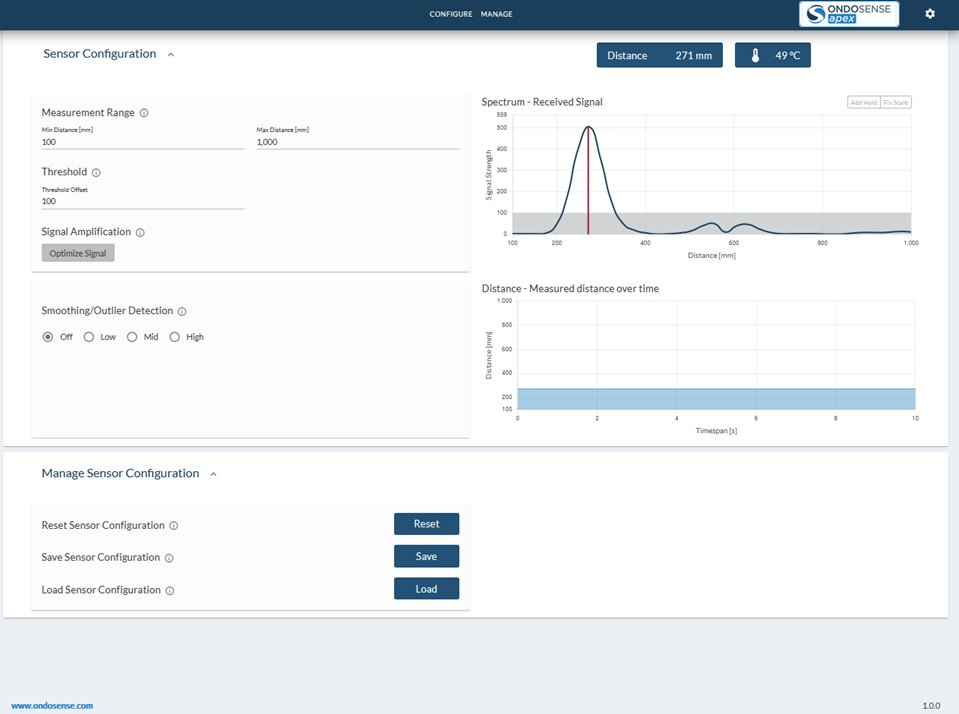Viewport: 959px width, 714px height.
Task: Visit the www.ondosense.com link
Action: point(52,705)
